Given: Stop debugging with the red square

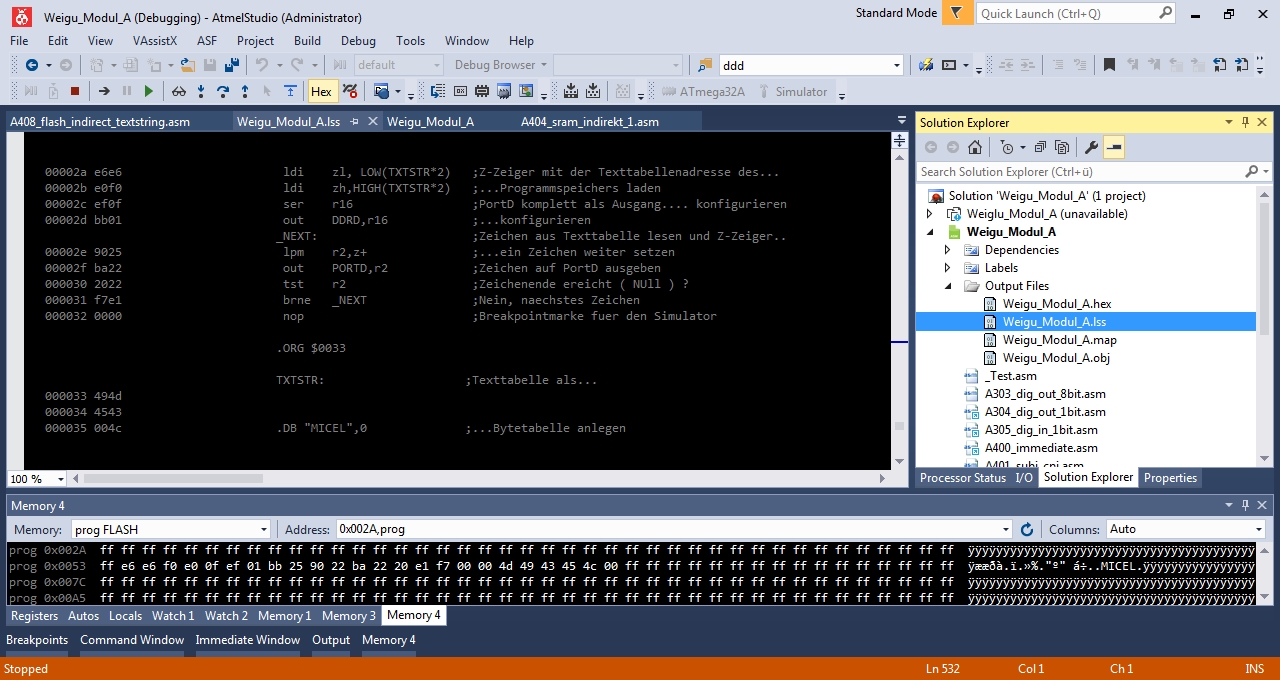Looking at the screenshot, I should [75, 91].
